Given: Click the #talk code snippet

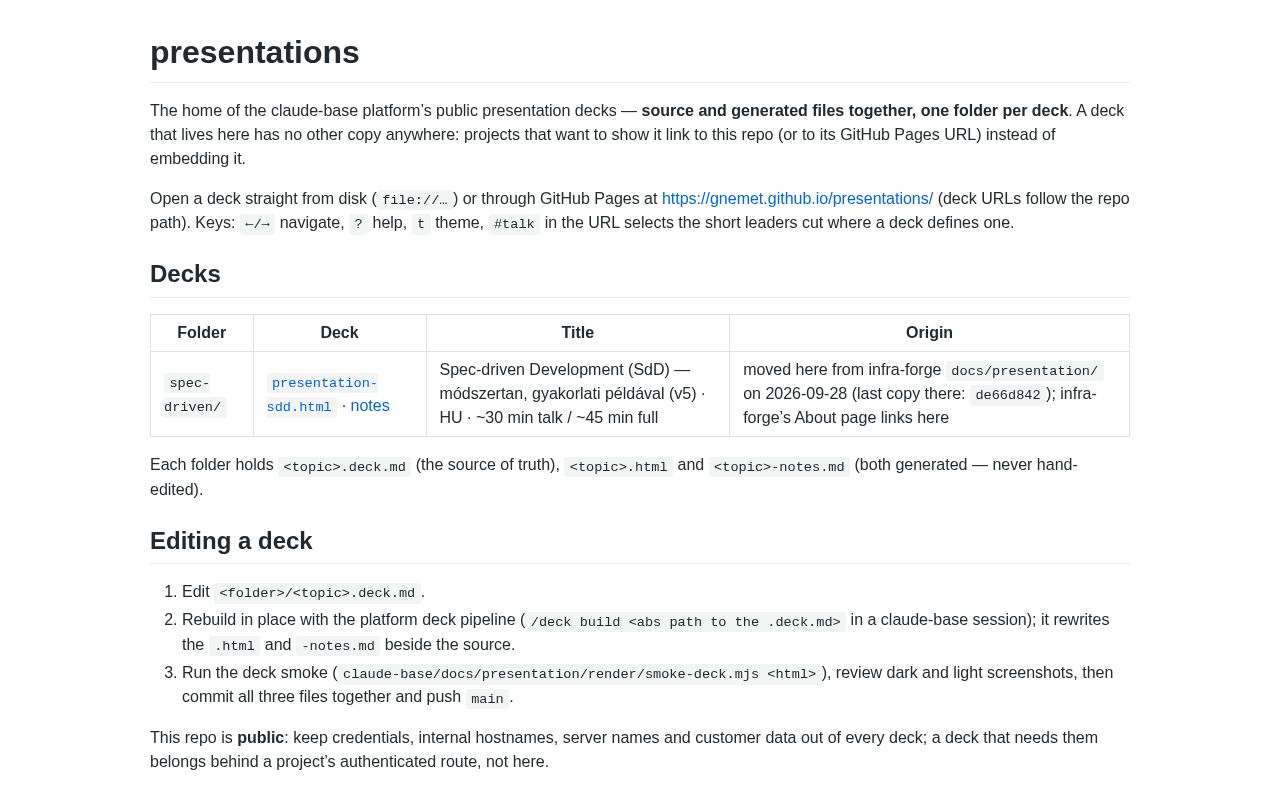Looking at the screenshot, I should (x=514, y=224).
